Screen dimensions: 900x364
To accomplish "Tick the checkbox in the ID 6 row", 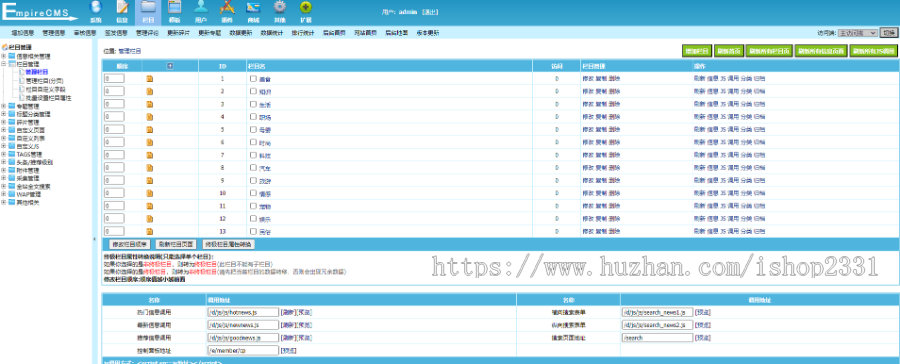I will (253, 142).
